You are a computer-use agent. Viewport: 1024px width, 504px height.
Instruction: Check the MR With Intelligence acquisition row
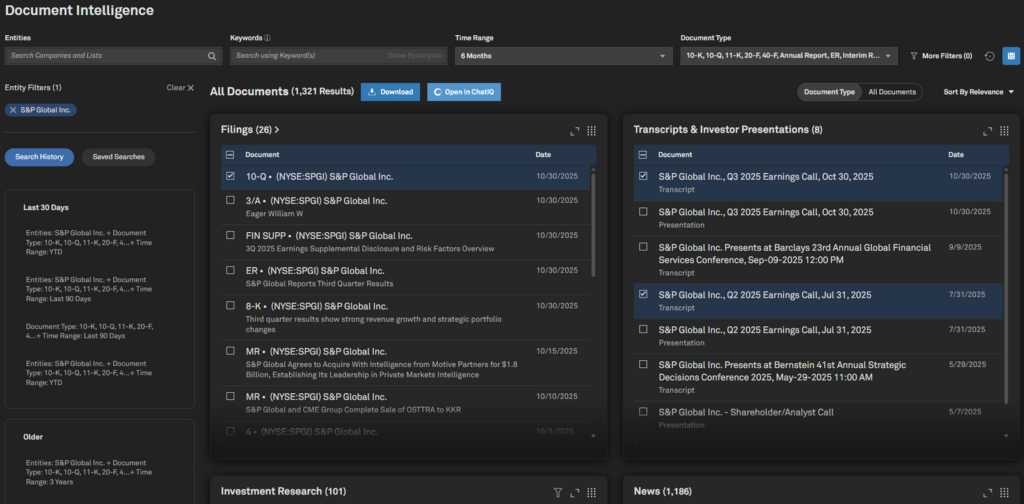pyautogui.click(x=230, y=351)
